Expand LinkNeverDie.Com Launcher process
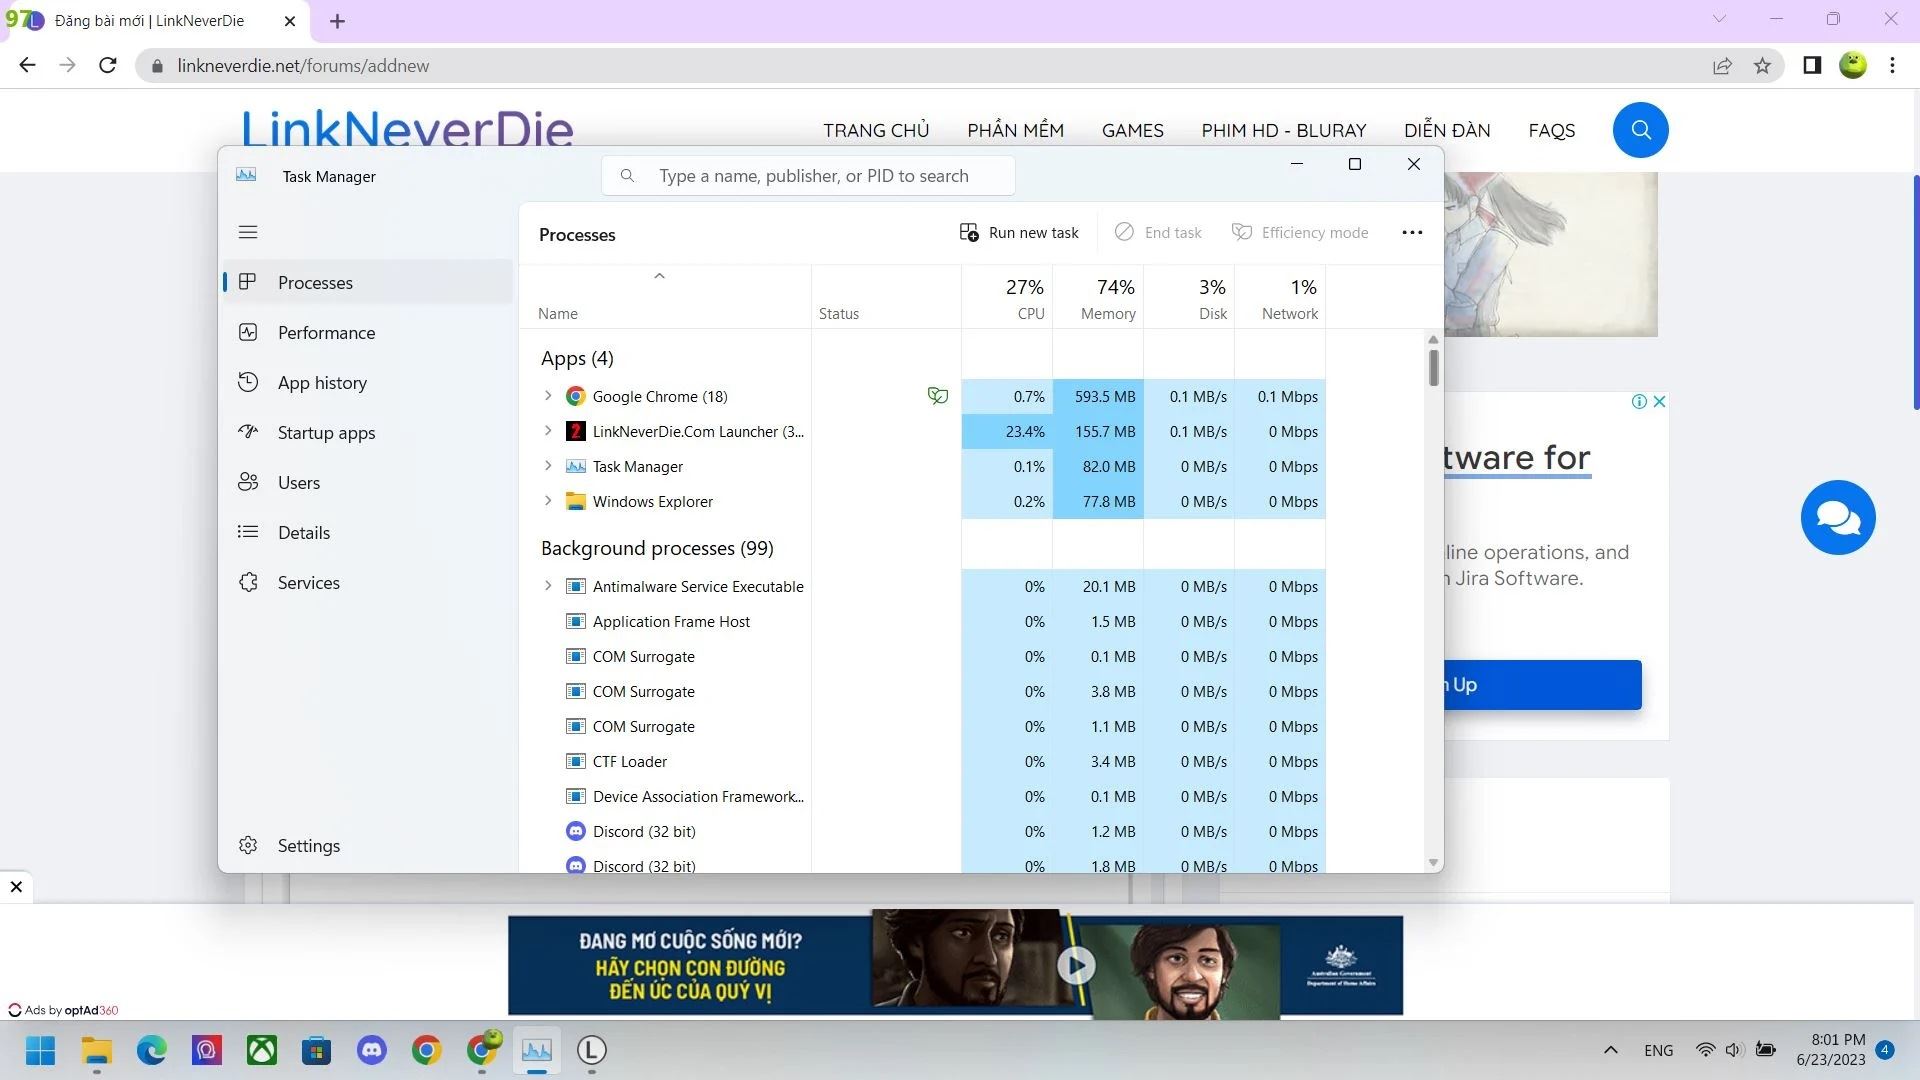 click(547, 431)
